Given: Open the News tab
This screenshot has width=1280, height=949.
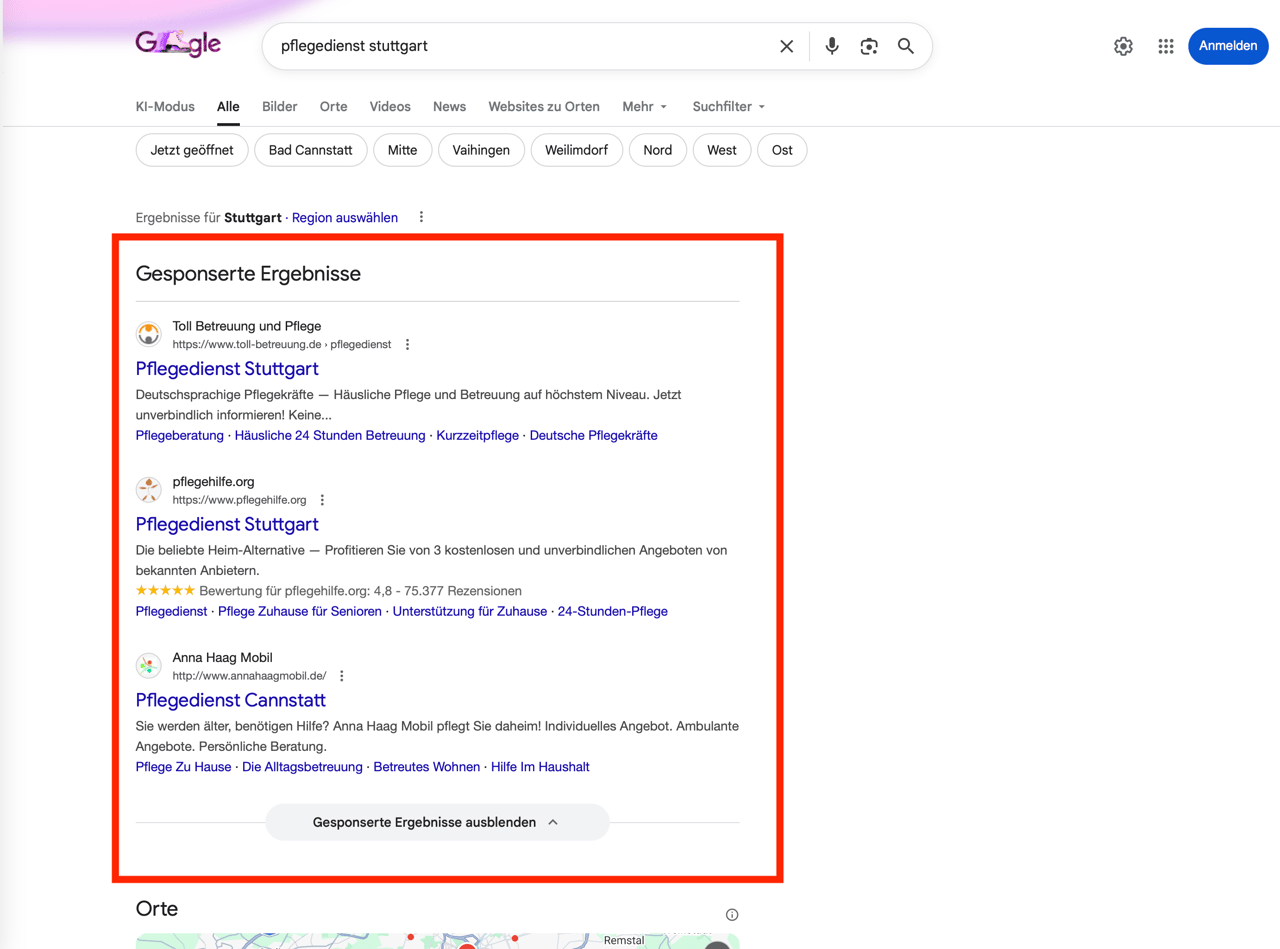Looking at the screenshot, I should point(449,106).
